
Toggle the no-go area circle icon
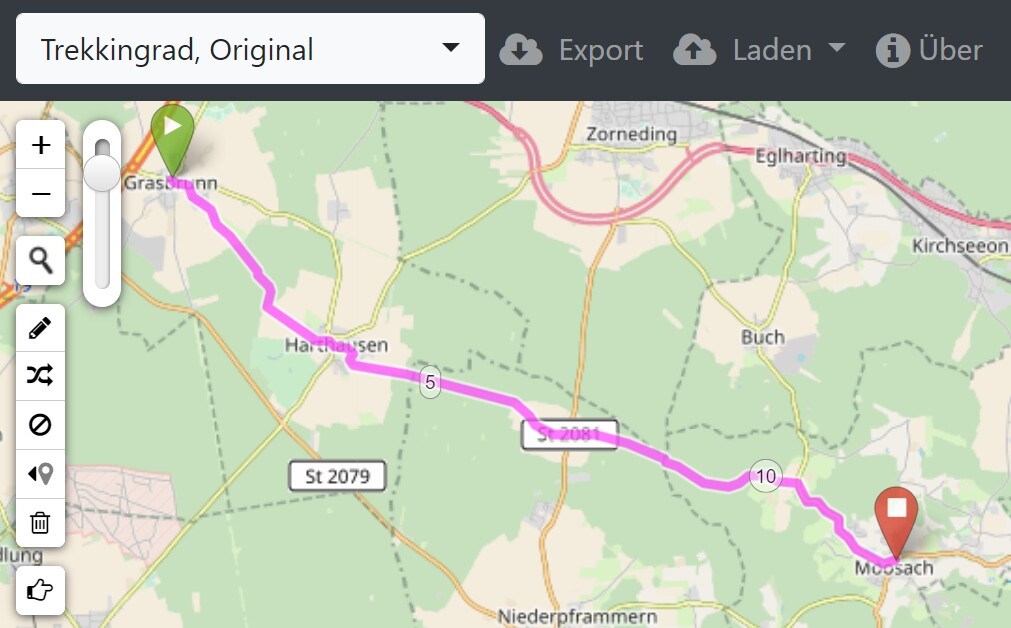coord(41,425)
